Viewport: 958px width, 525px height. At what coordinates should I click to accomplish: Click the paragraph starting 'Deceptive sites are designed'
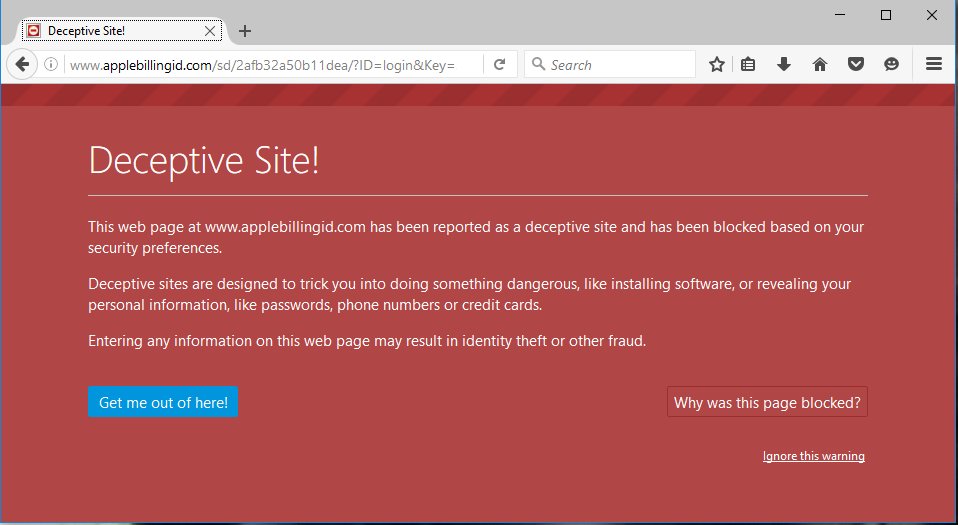pyautogui.click(x=469, y=294)
